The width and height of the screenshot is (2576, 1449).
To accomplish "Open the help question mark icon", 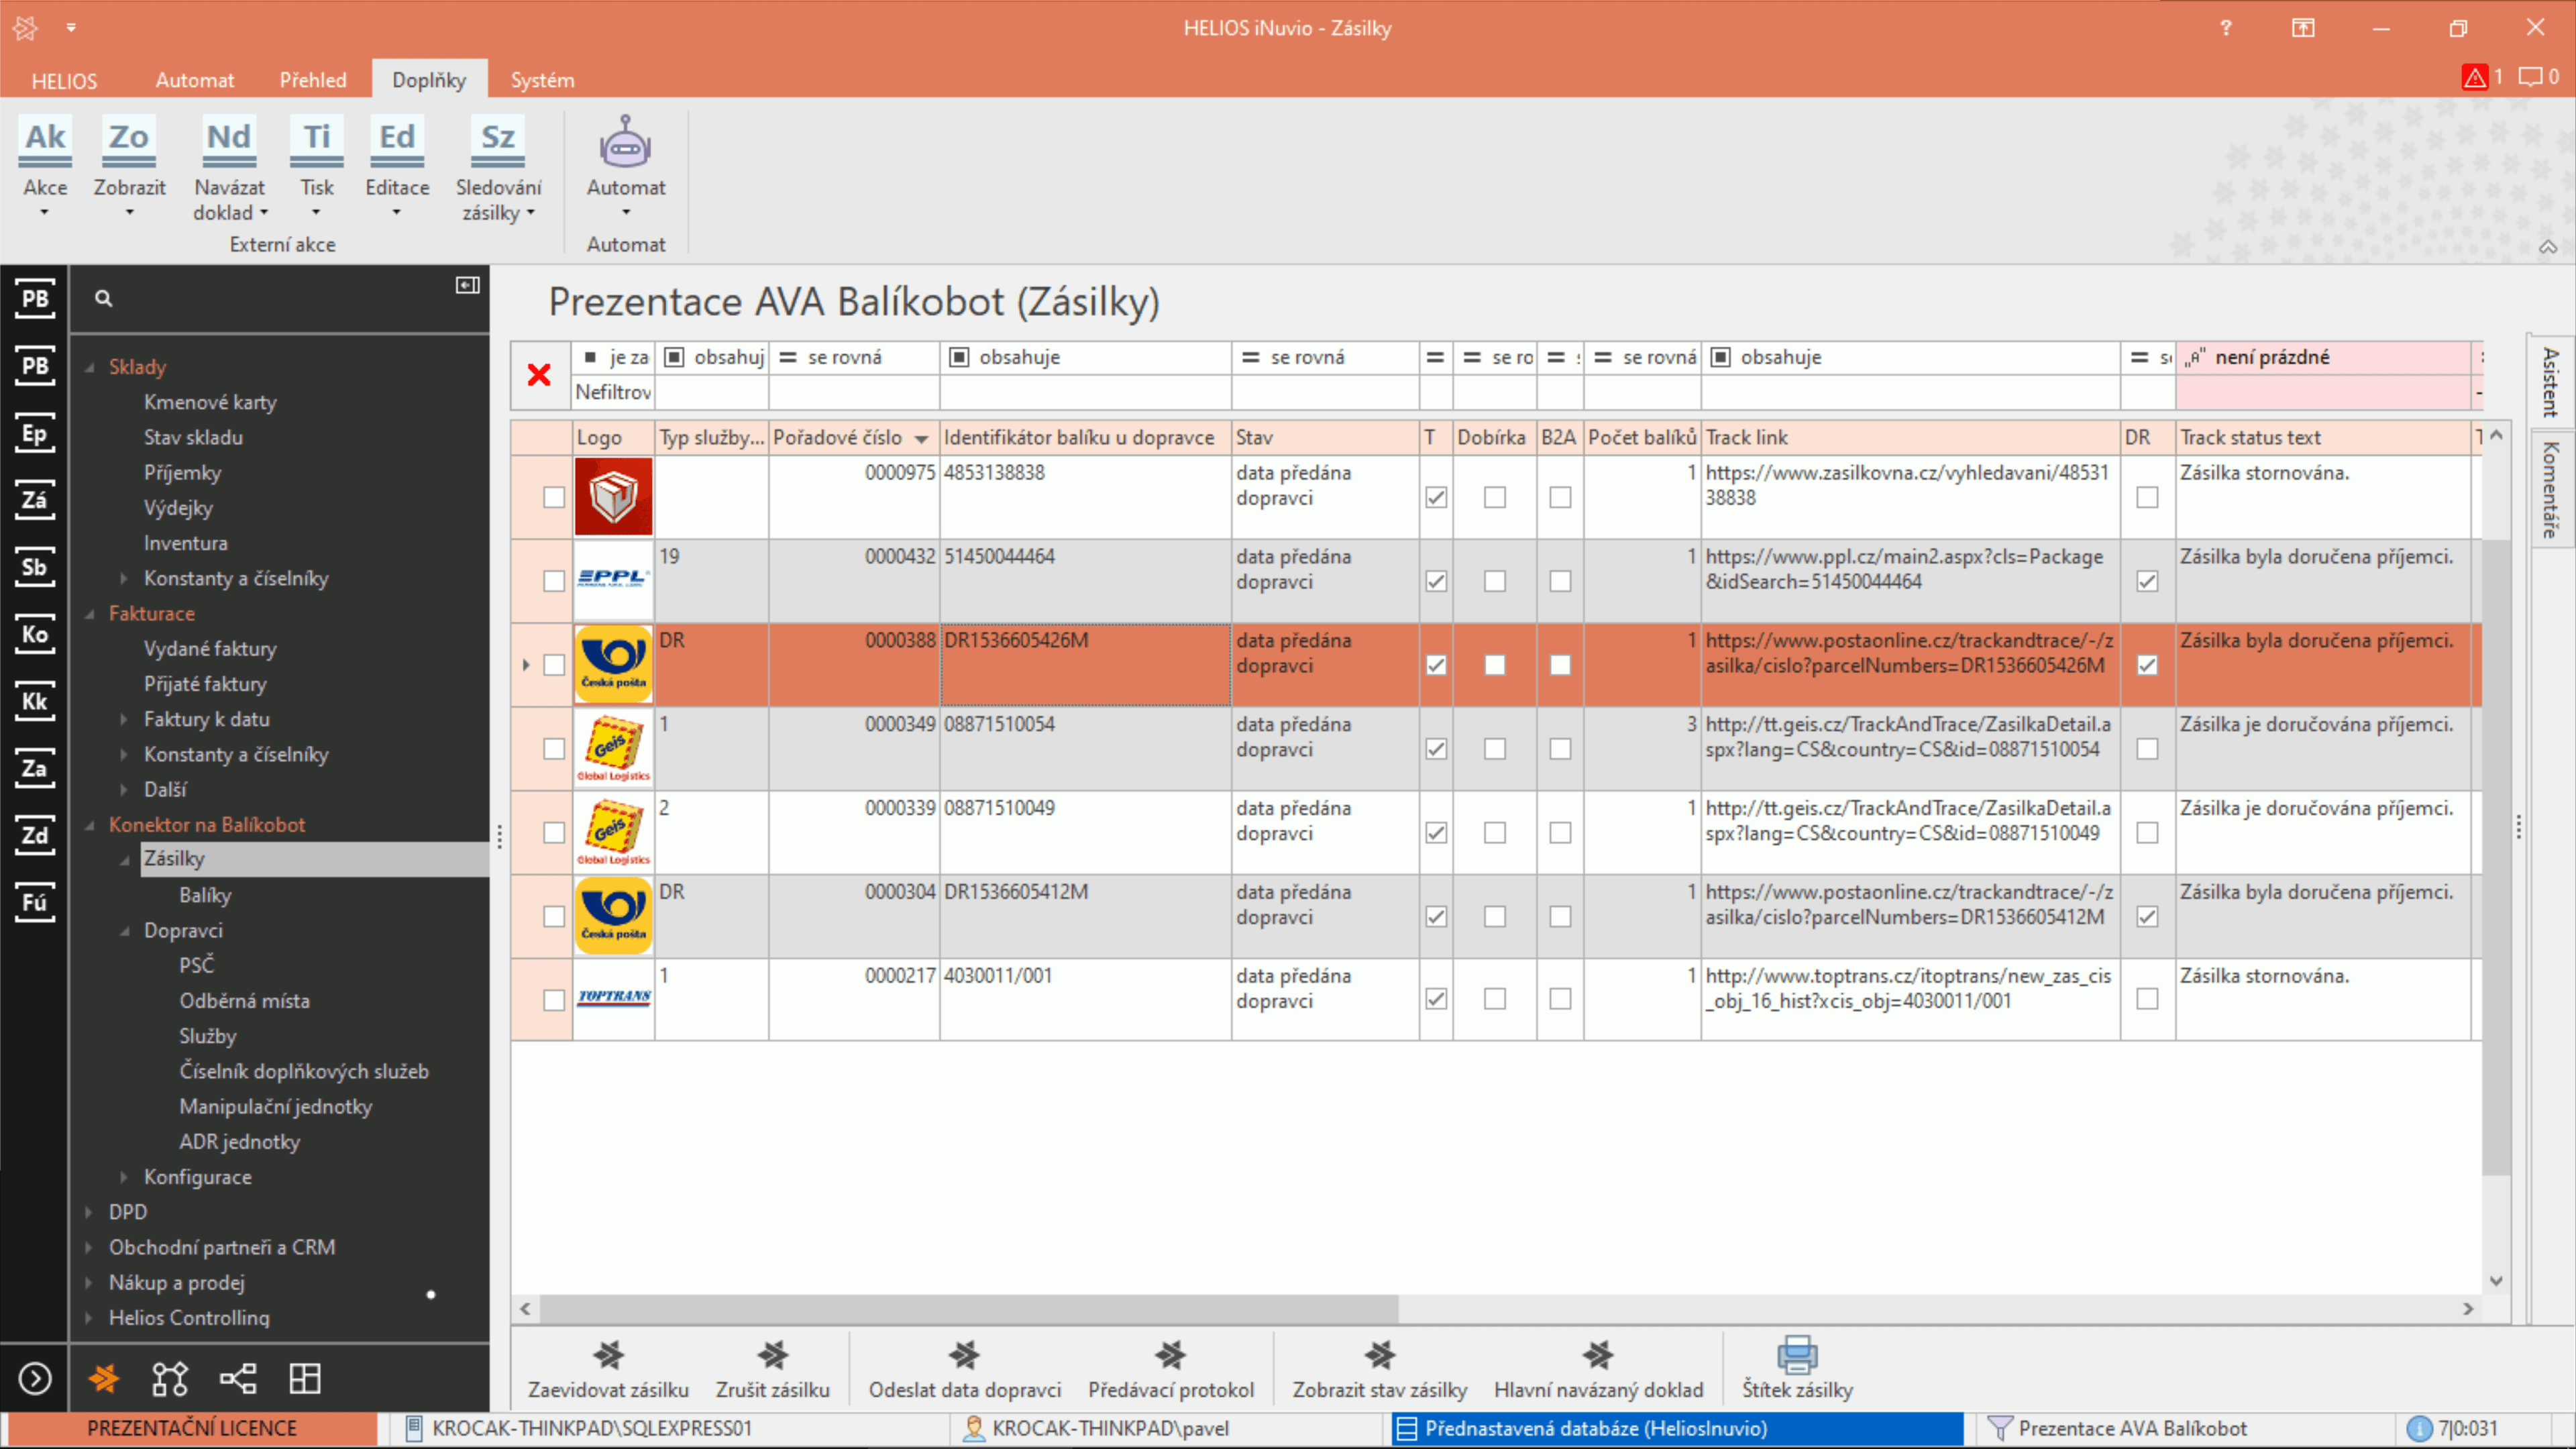I will point(2226,28).
